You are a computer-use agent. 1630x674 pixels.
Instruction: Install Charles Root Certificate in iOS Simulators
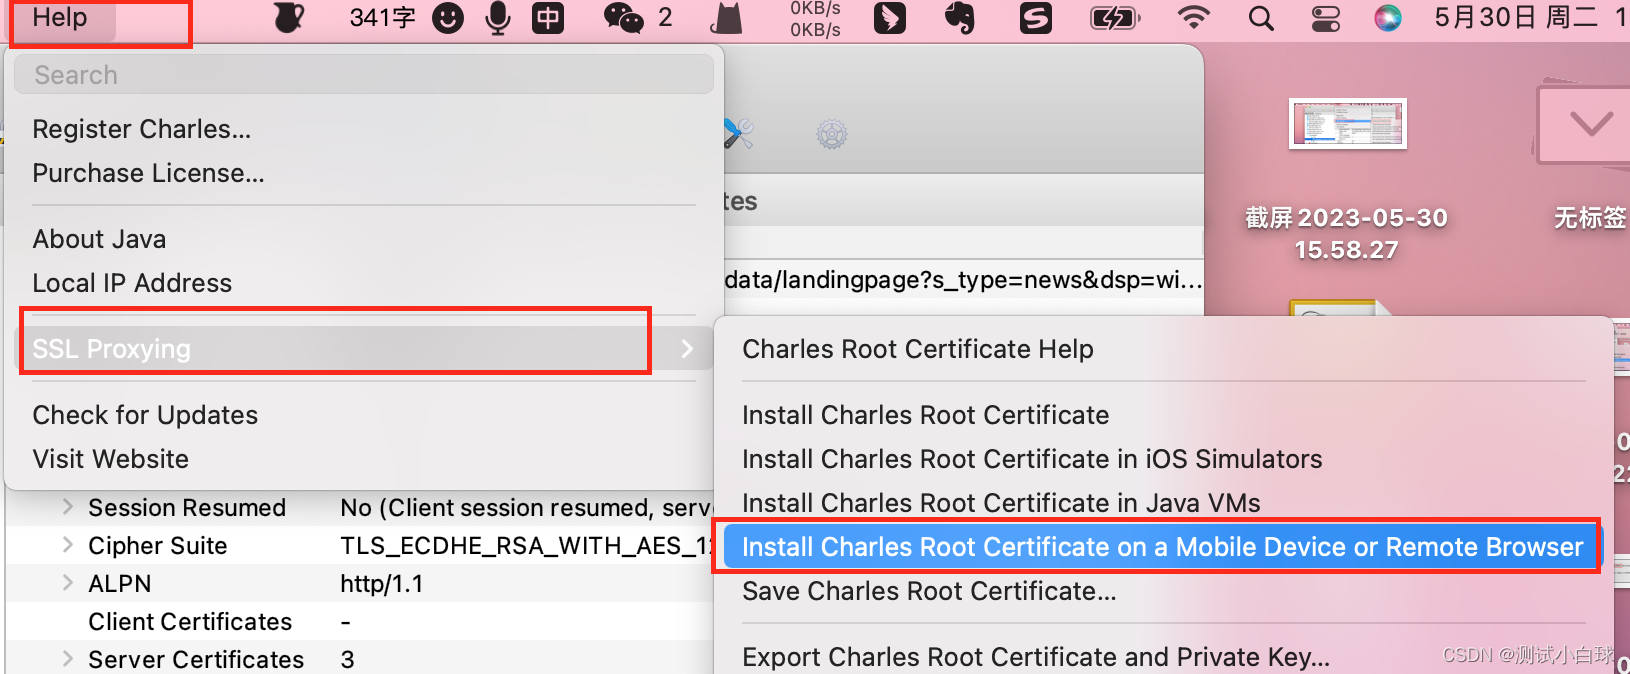tap(1031, 459)
